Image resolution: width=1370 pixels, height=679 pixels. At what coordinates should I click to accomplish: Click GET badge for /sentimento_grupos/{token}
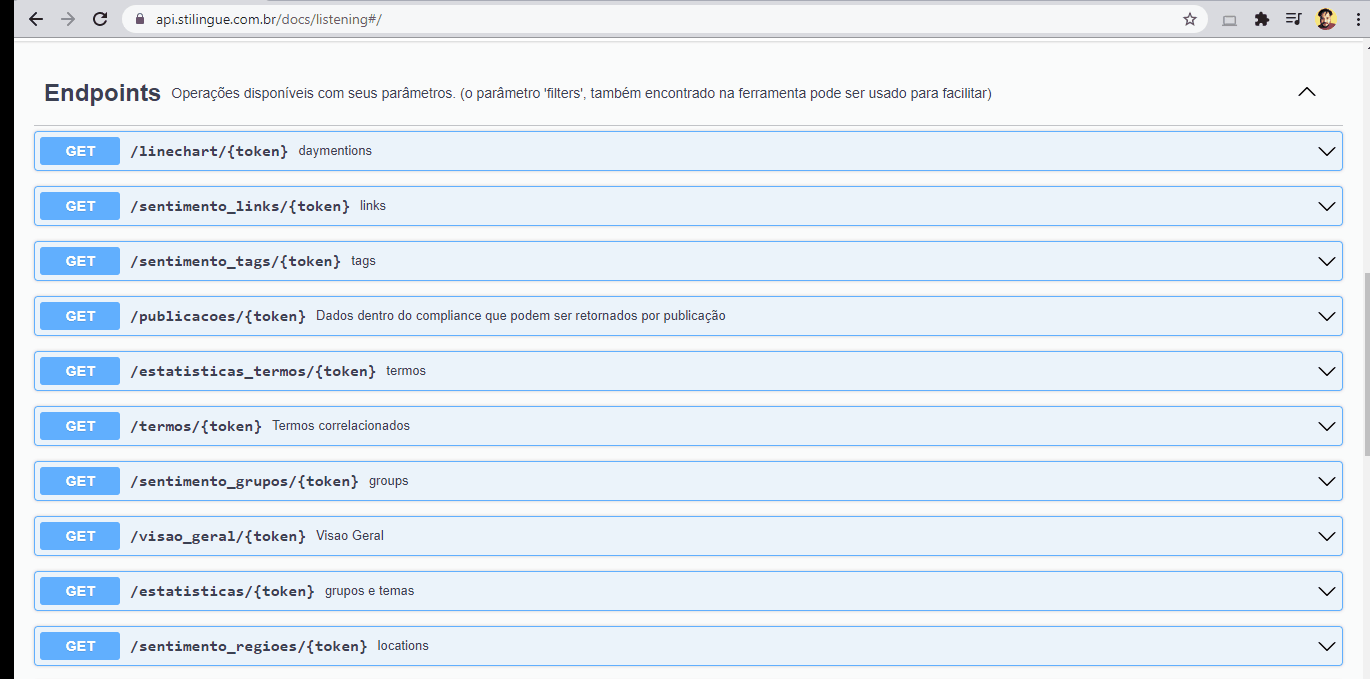point(80,481)
